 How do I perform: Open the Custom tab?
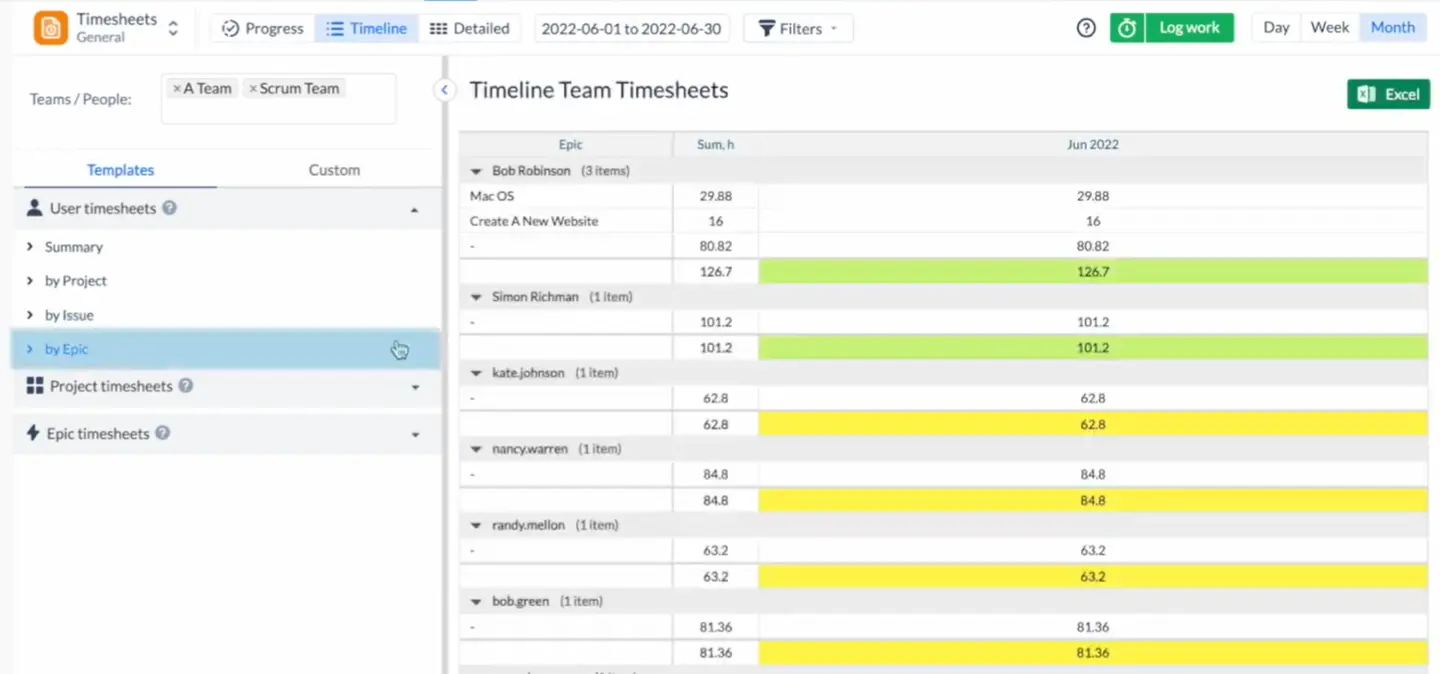click(334, 170)
